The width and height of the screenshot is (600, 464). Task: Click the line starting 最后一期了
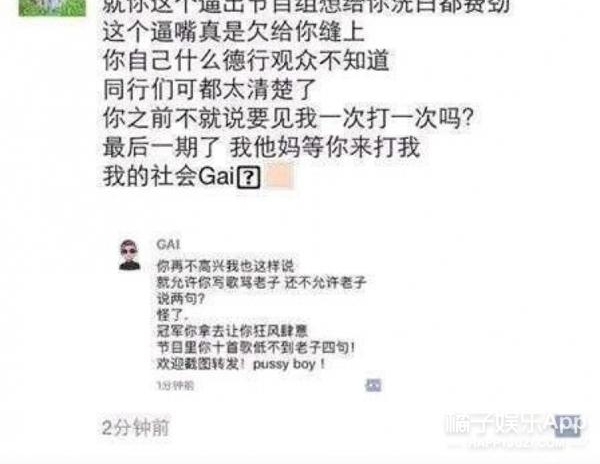click(x=262, y=147)
